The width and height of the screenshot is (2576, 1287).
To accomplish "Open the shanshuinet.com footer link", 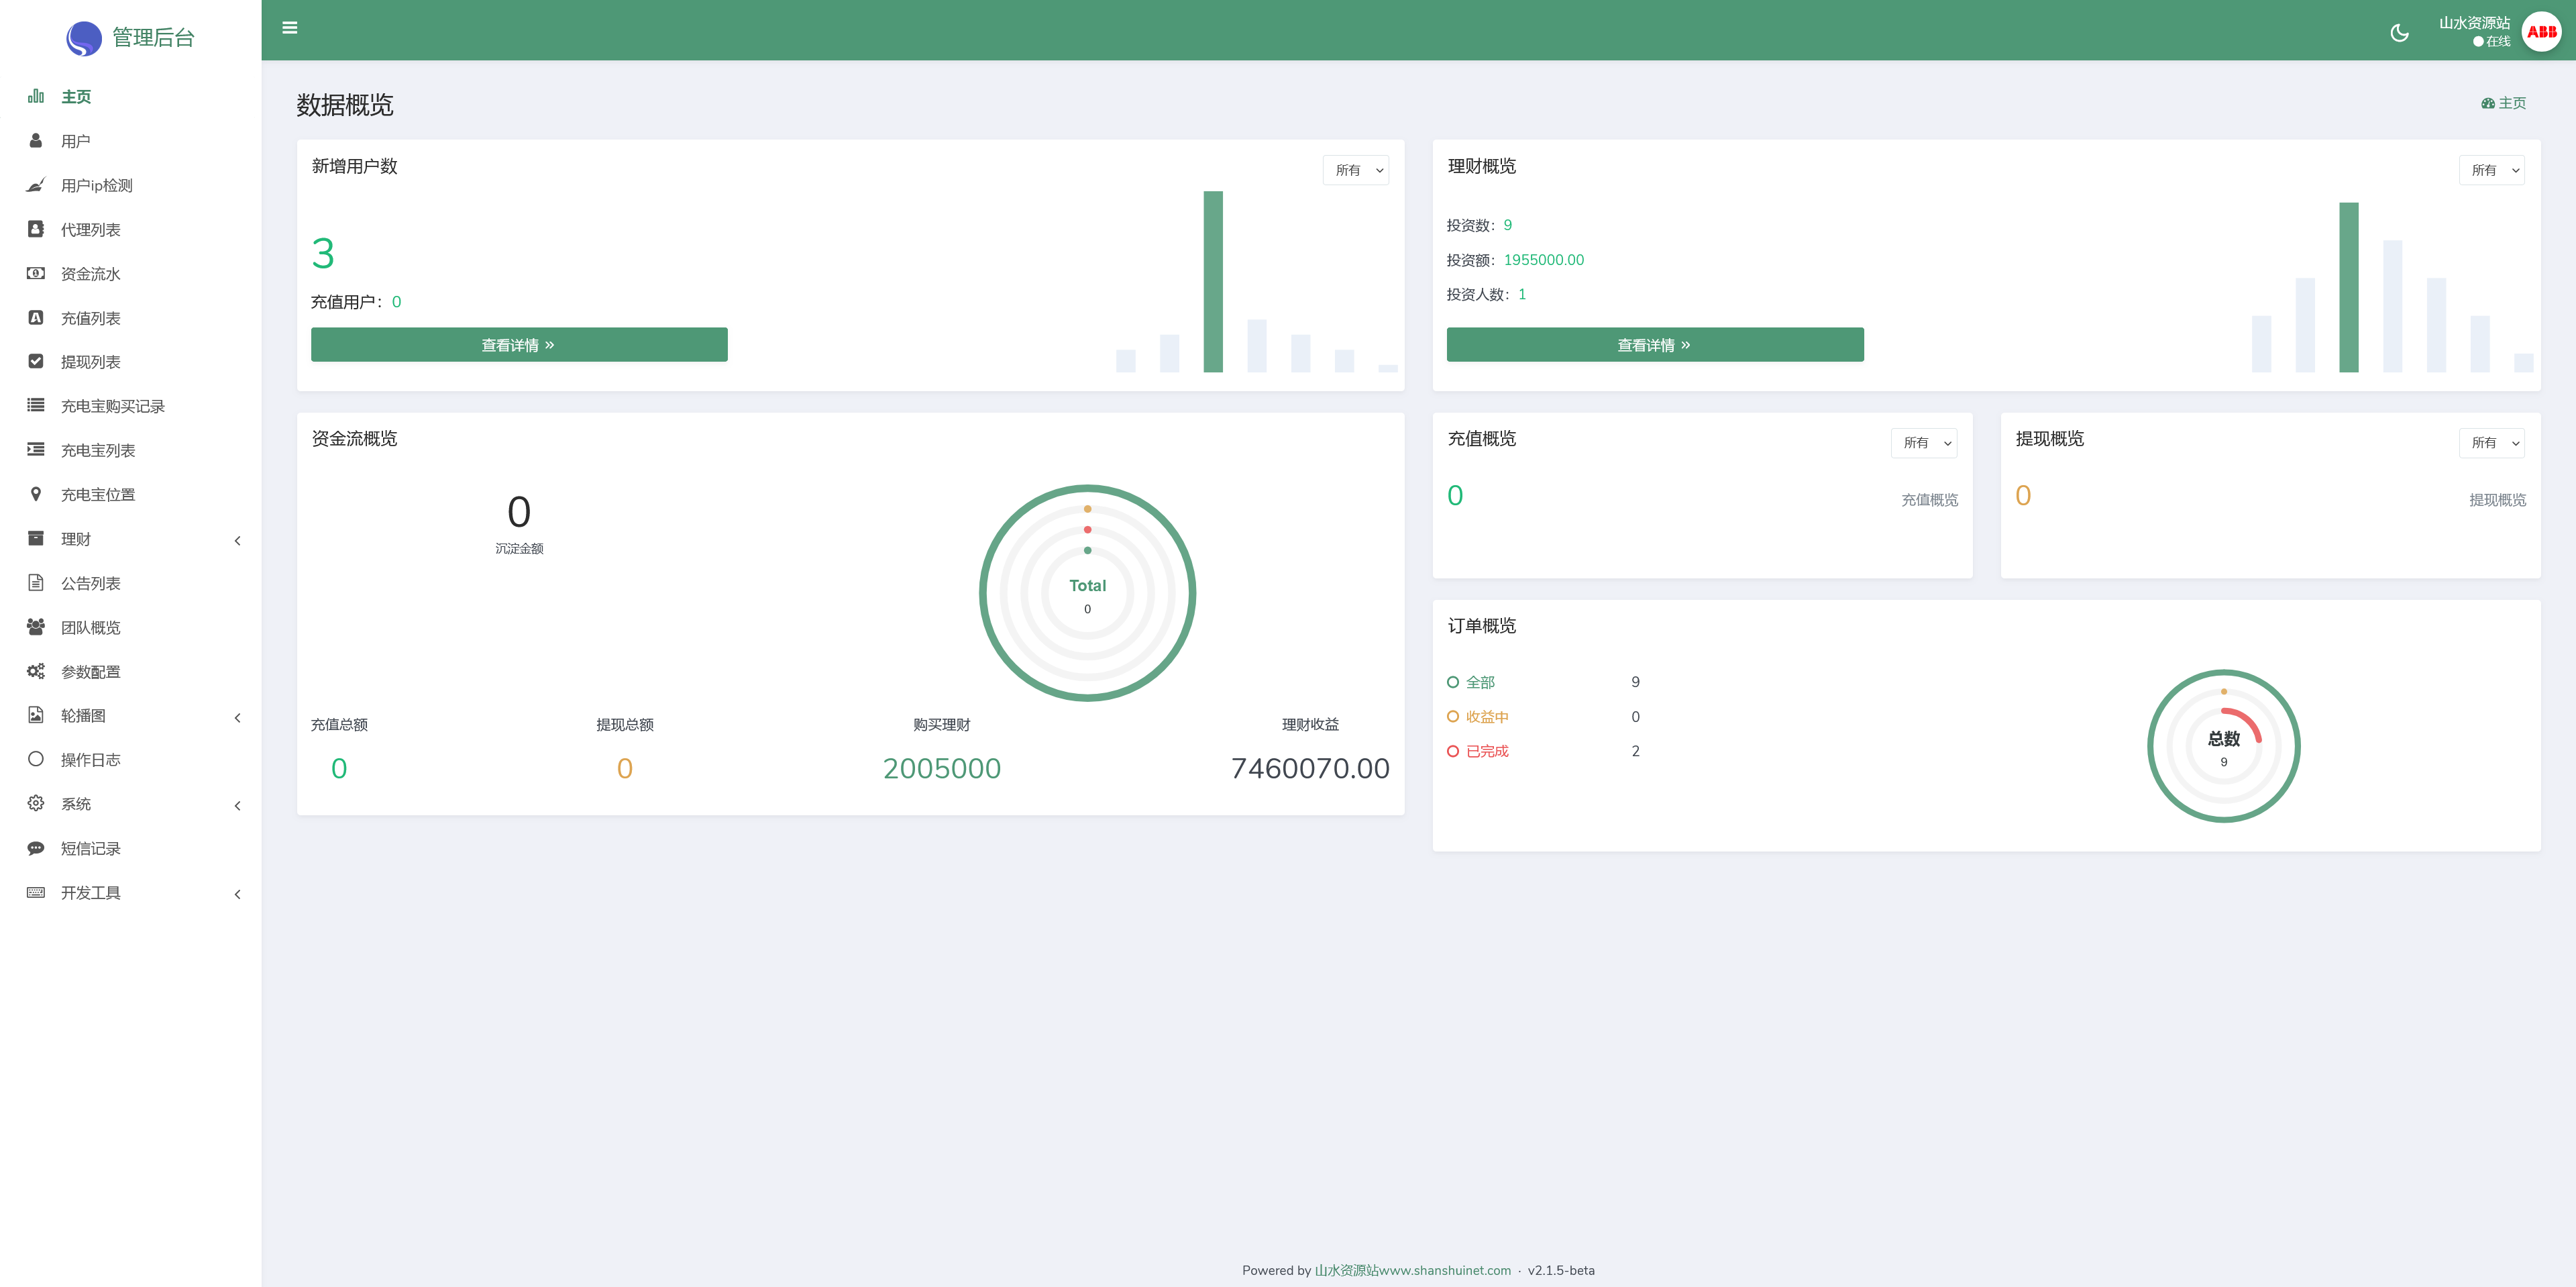I will tap(1412, 1270).
